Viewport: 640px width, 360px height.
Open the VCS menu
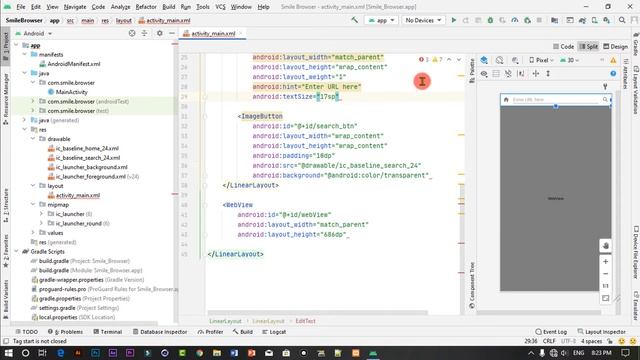pyautogui.click(x=220, y=7)
